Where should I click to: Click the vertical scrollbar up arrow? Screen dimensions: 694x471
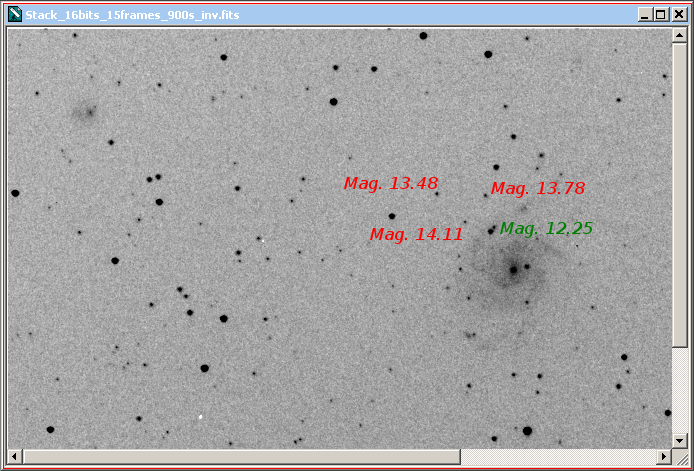point(679,35)
